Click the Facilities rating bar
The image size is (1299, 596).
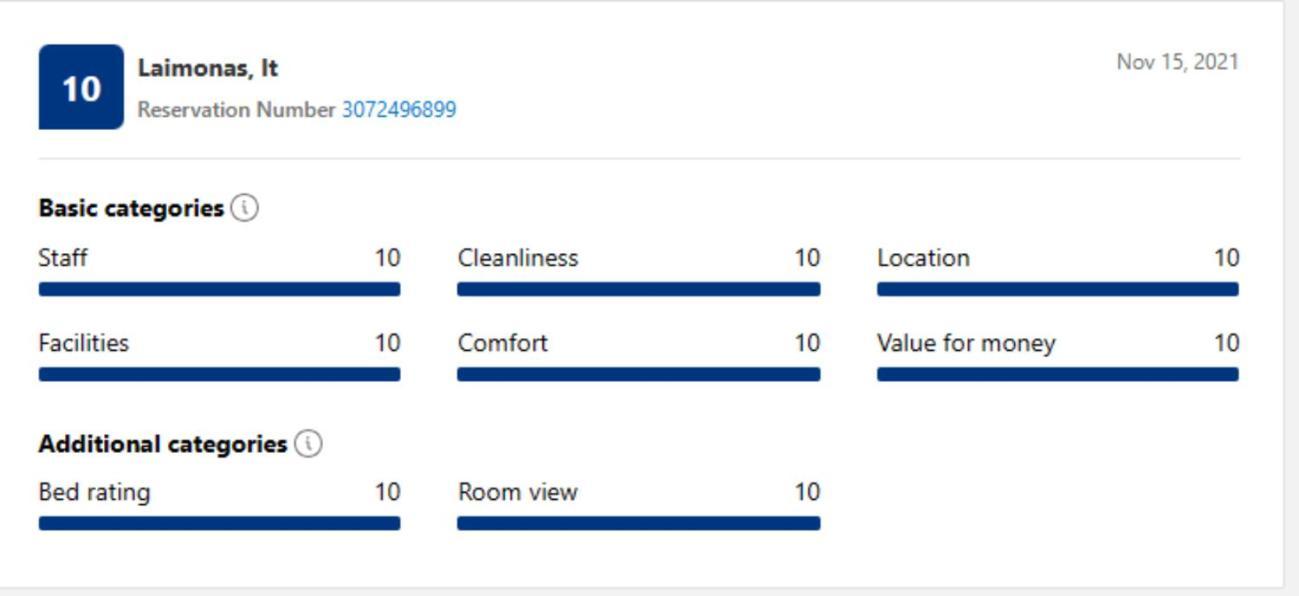219,374
